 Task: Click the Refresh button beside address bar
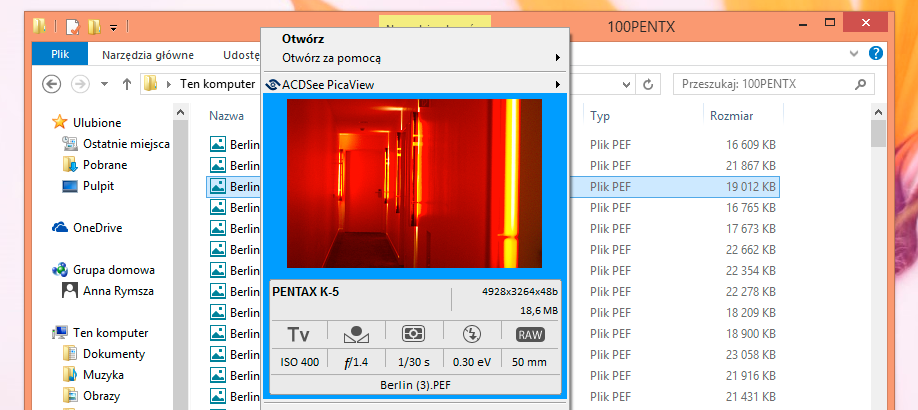[x=648, y=84]
